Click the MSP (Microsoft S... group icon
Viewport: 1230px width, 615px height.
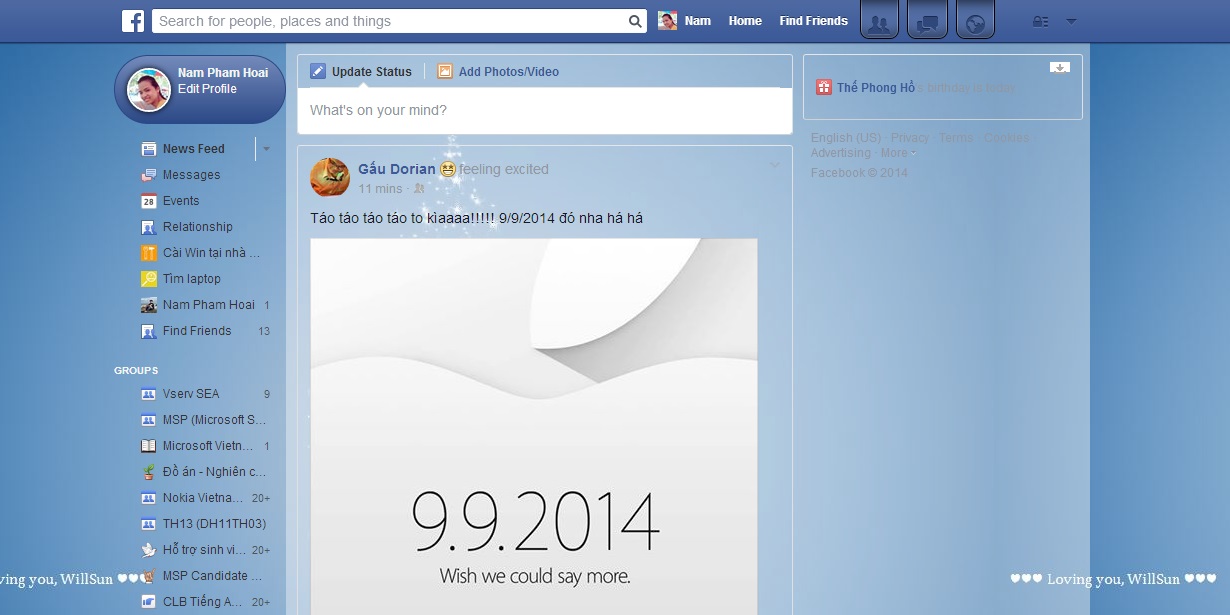point(148,420)
